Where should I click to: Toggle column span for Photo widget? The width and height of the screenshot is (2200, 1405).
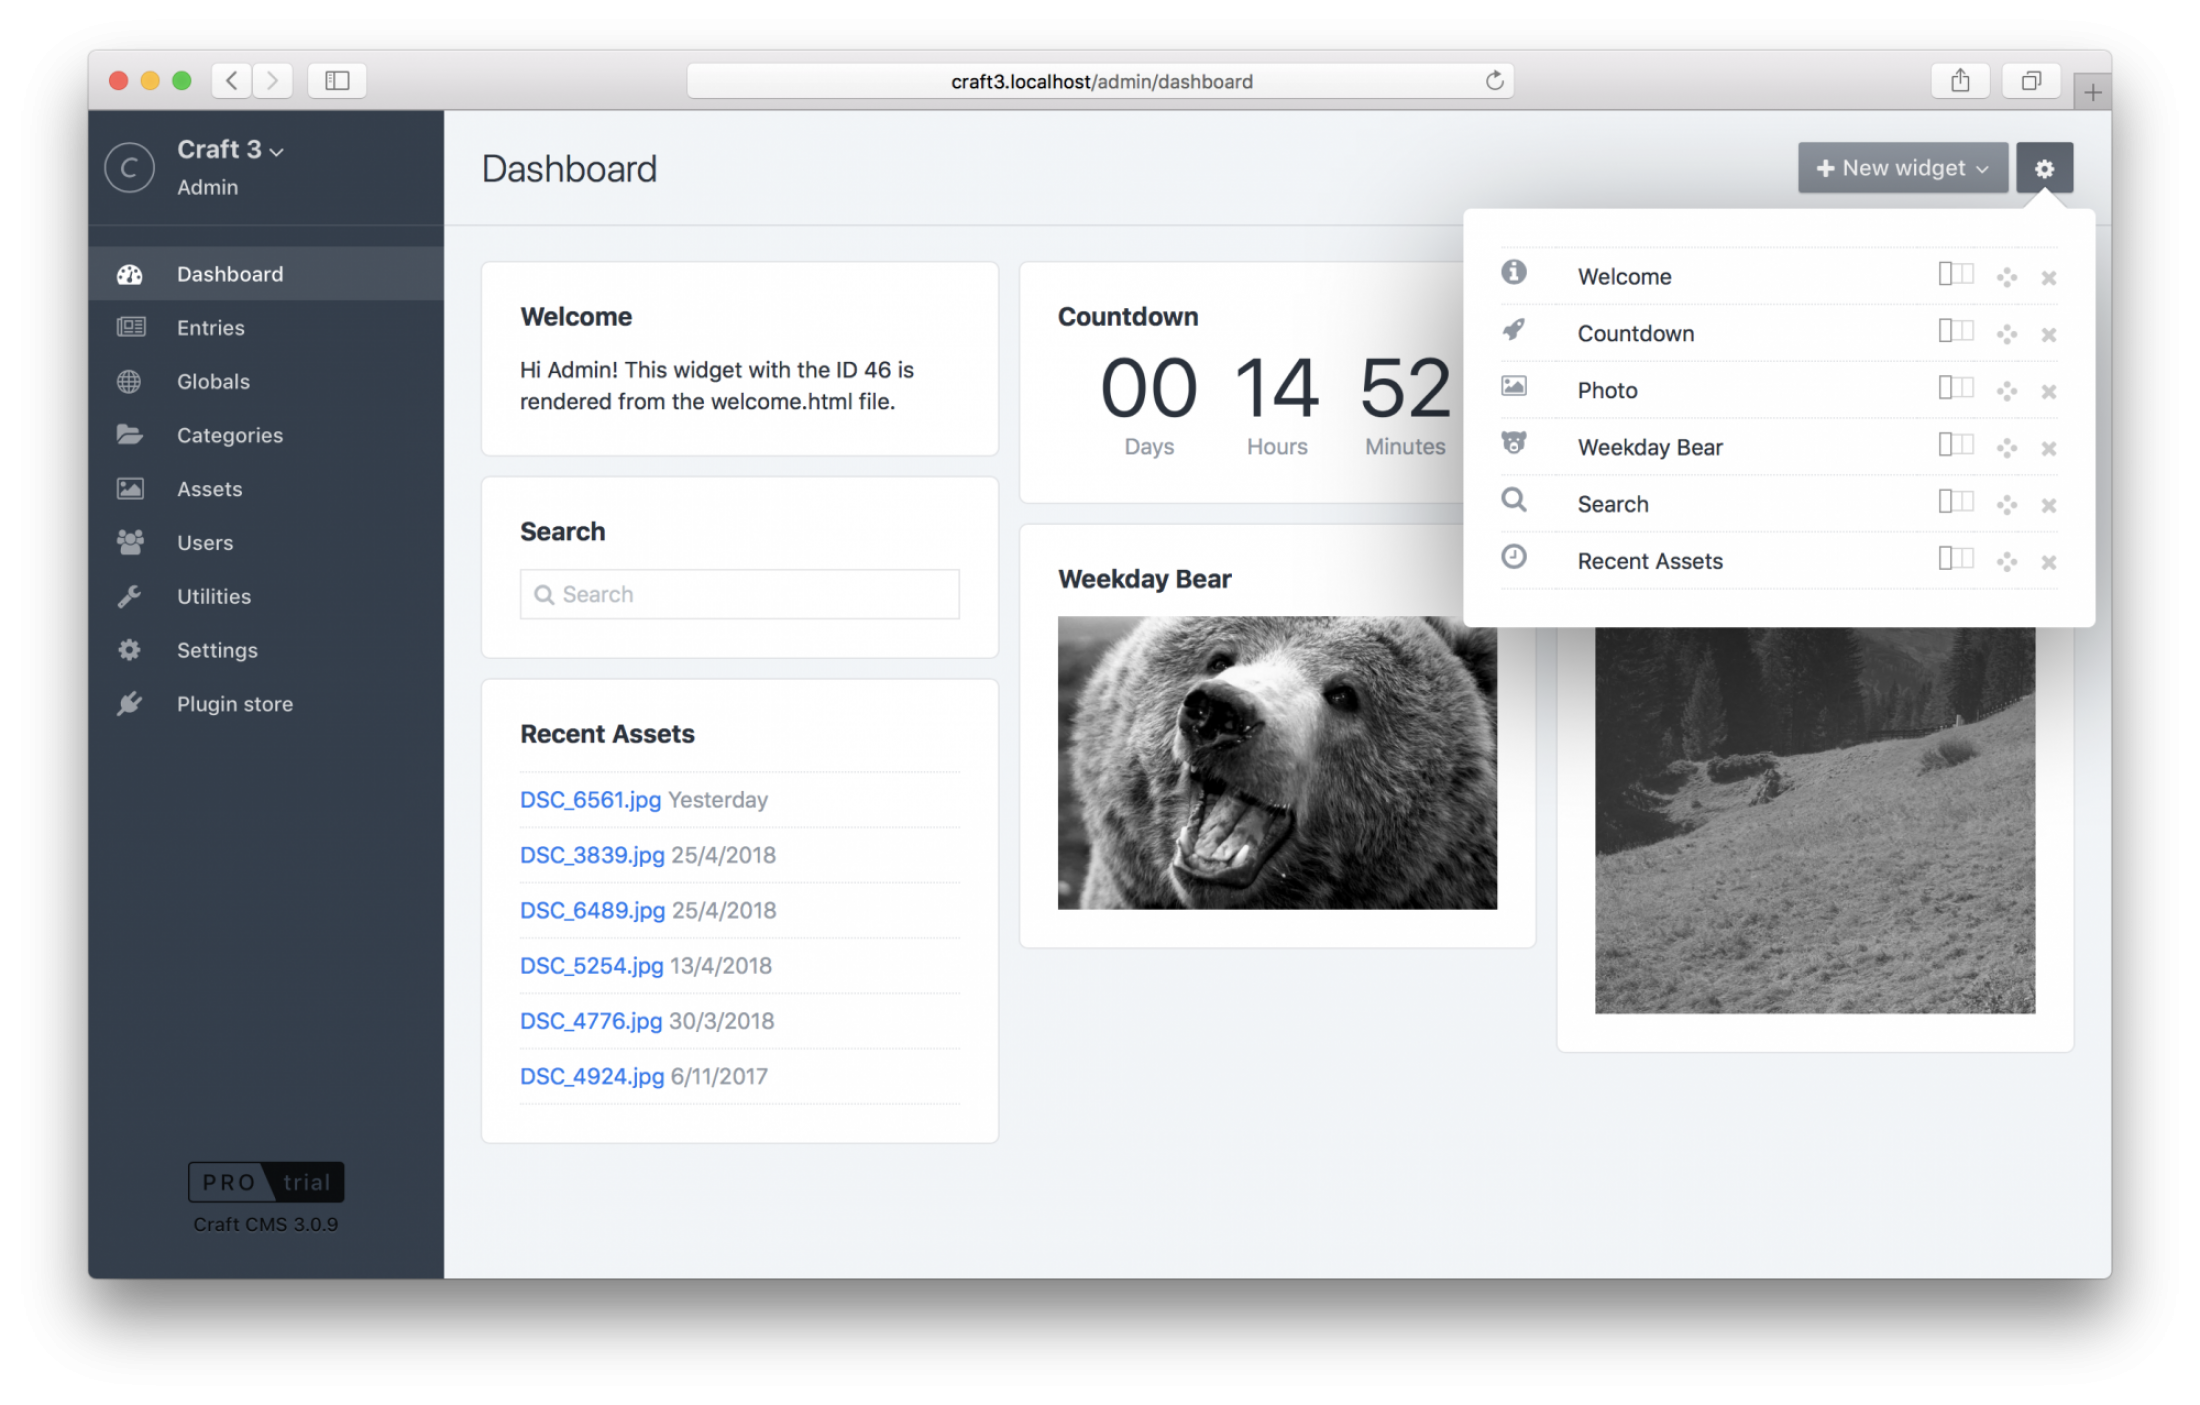click(x=1955, y=388)
